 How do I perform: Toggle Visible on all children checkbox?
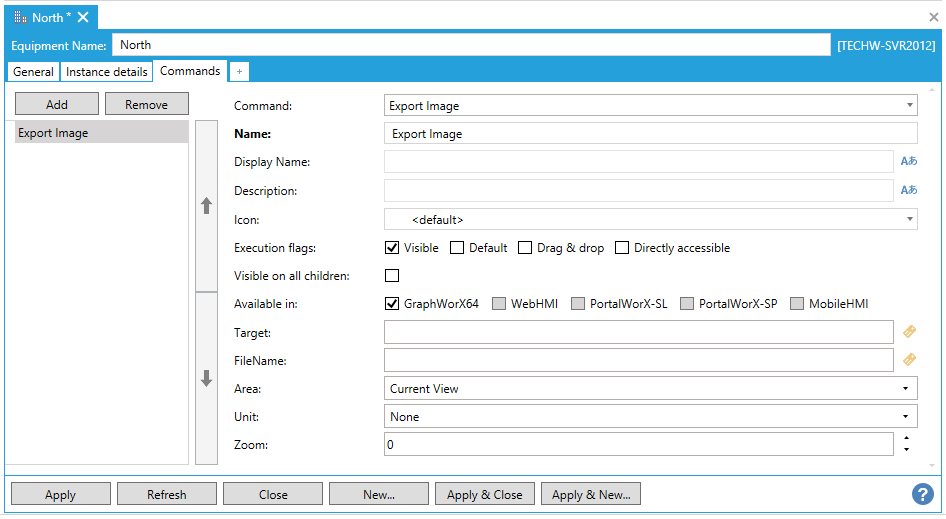[x=392, y=276]
